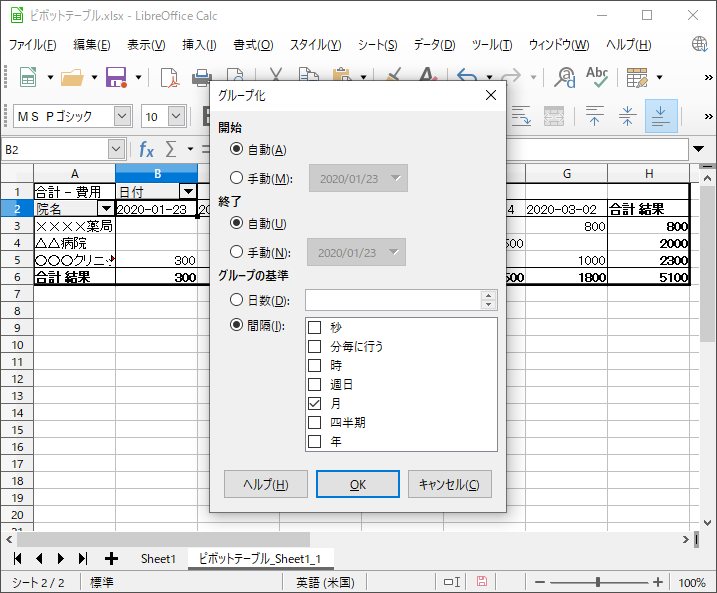Switch to the Sheet1 tab
Image resolution: width=717 pixels, height=593 pixels.
[158, 559]
